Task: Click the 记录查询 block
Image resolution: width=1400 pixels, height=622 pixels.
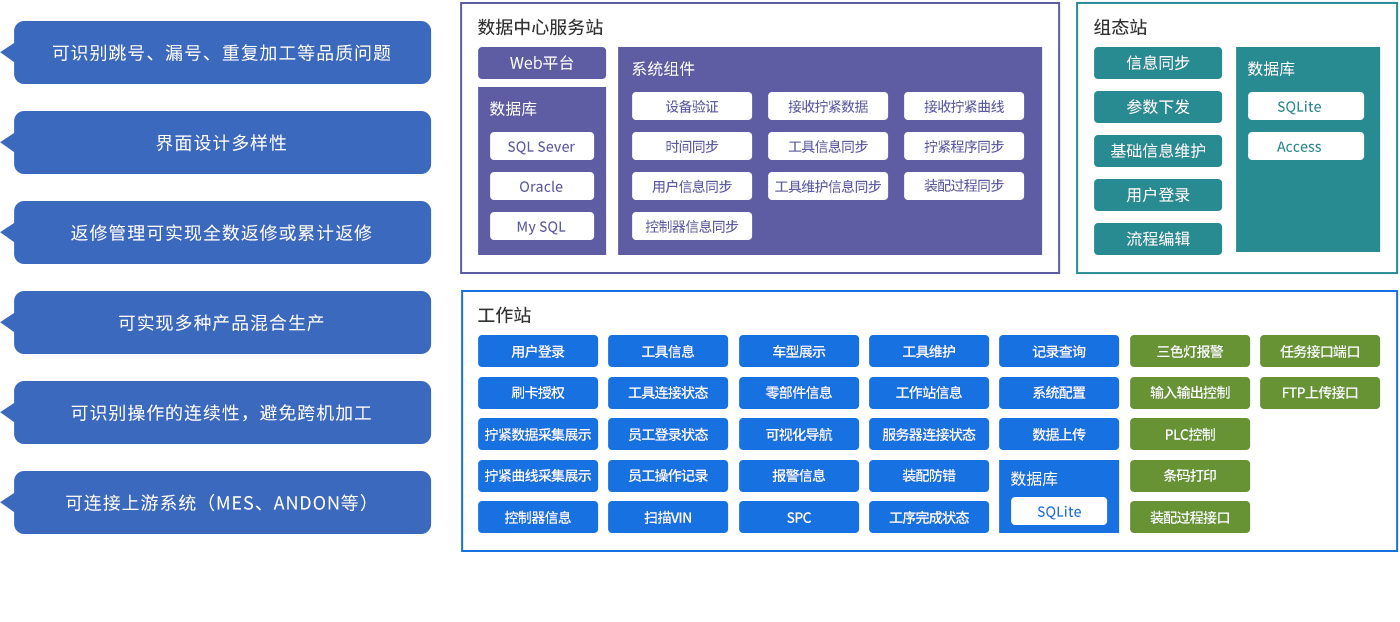Action: pyautogui.click(x=1059, y=351)
